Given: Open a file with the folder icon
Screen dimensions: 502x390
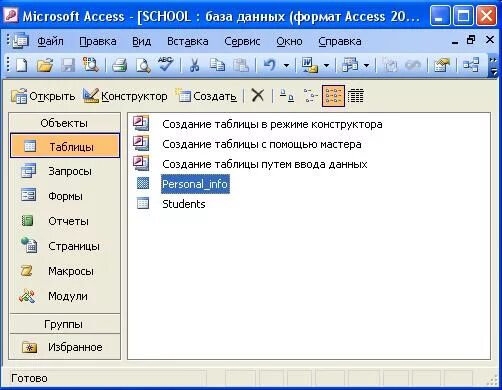Looking at the screenshot, I should tap(45, 65).
